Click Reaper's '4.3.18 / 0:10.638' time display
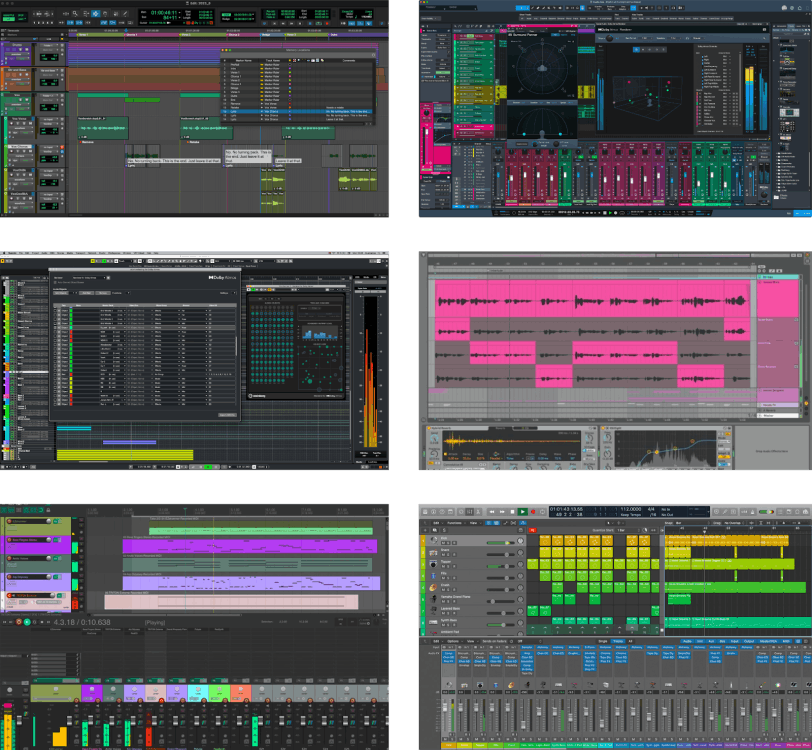 click(x=82, y=622)
